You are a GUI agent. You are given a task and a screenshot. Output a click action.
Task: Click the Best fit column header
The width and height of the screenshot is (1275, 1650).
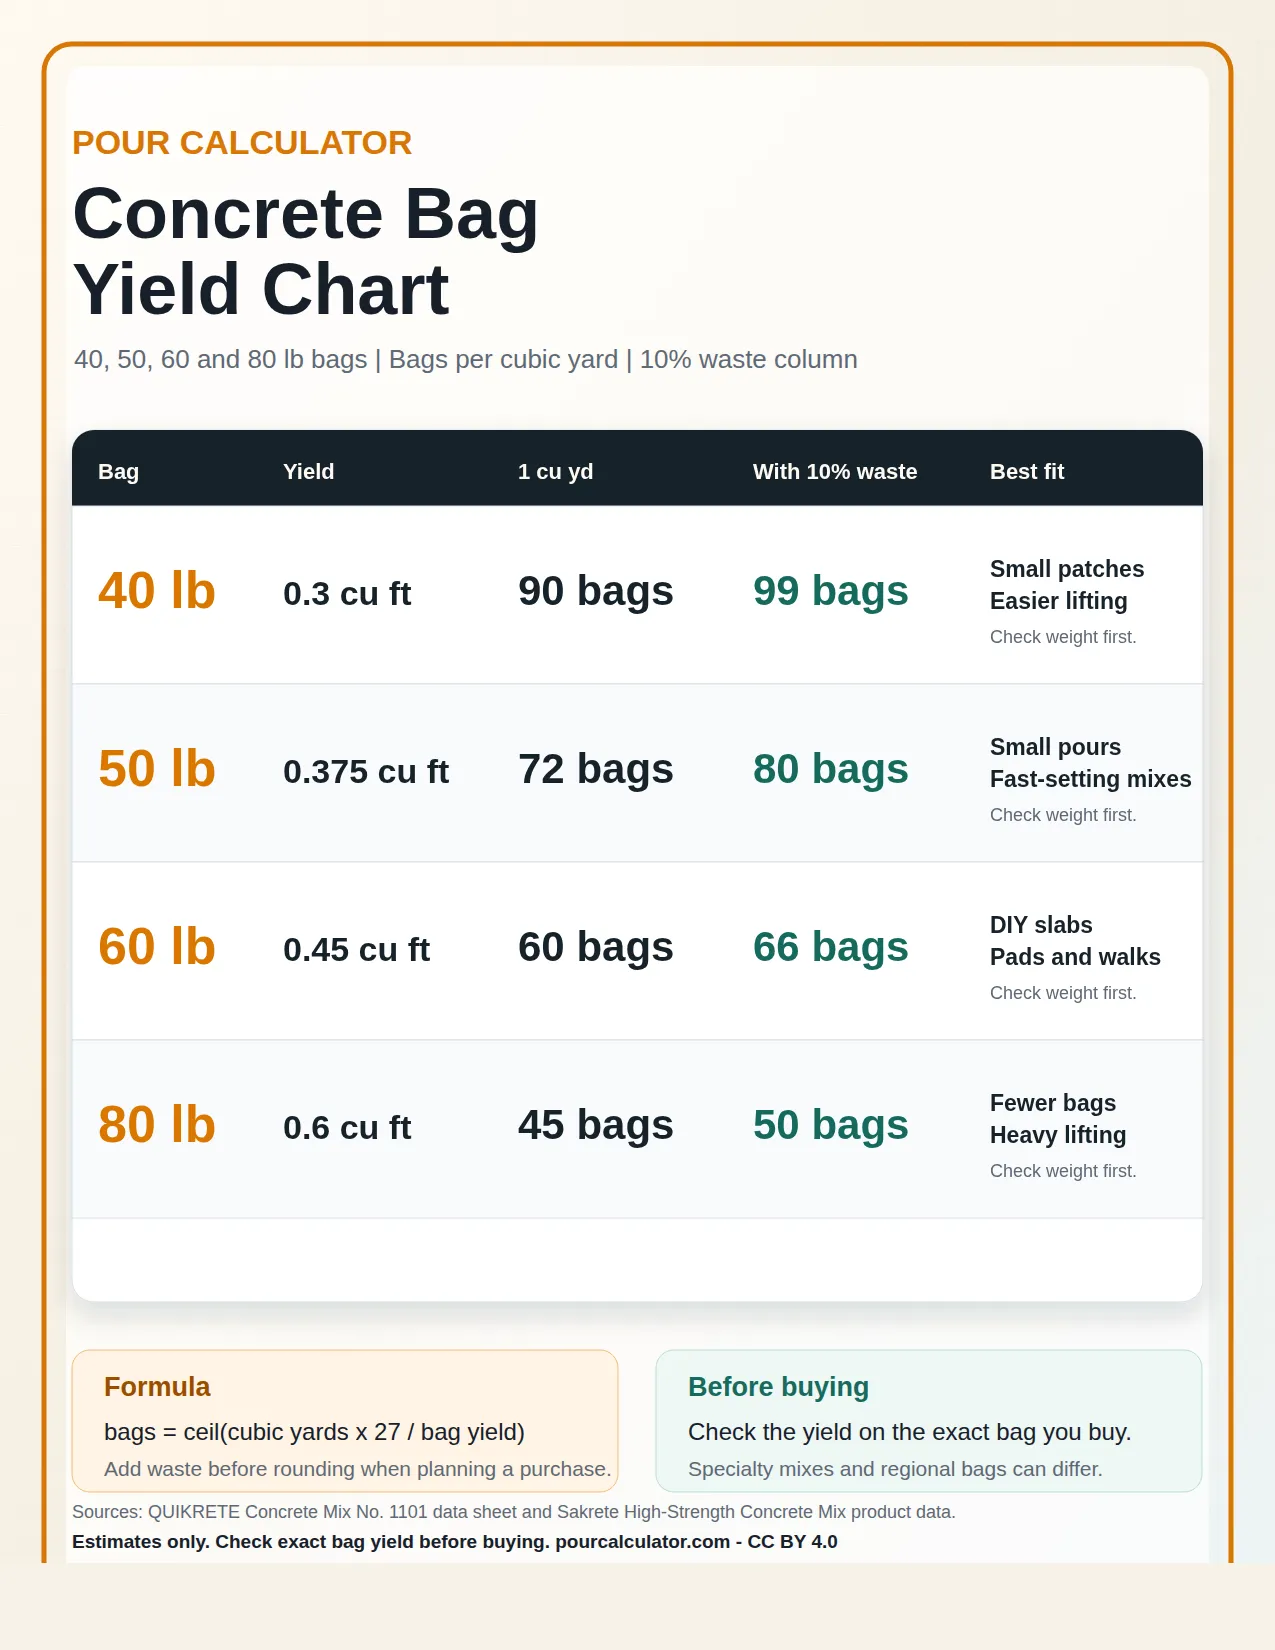[x=1027, y=471]
